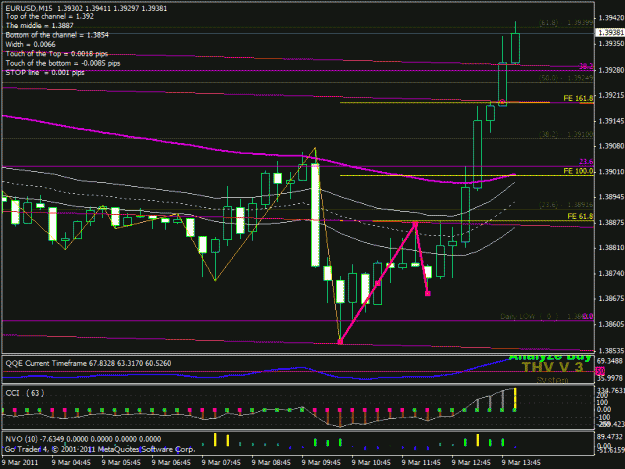Select the '9 Mar 09:45' time label
625x469 pixels.
321,463
